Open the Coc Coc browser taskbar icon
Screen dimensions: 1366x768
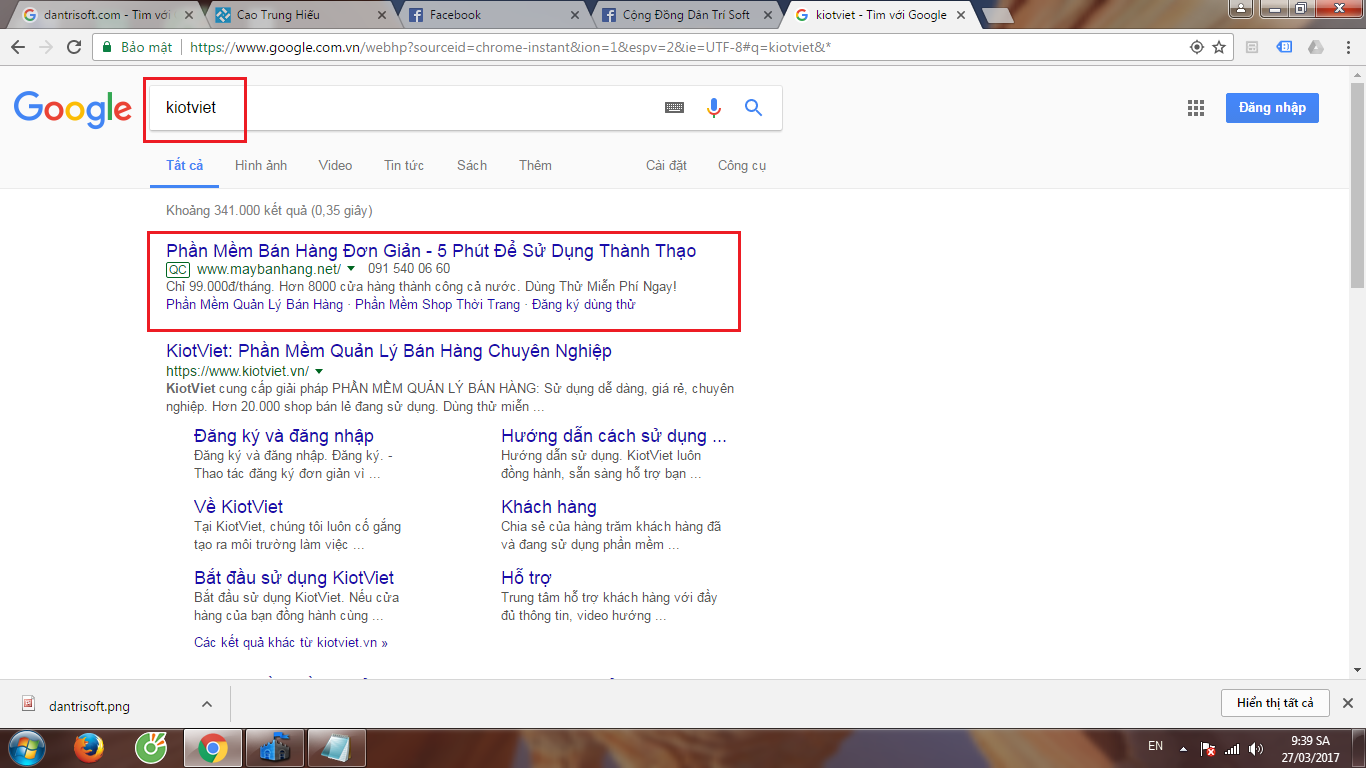(x=151, y=748)
